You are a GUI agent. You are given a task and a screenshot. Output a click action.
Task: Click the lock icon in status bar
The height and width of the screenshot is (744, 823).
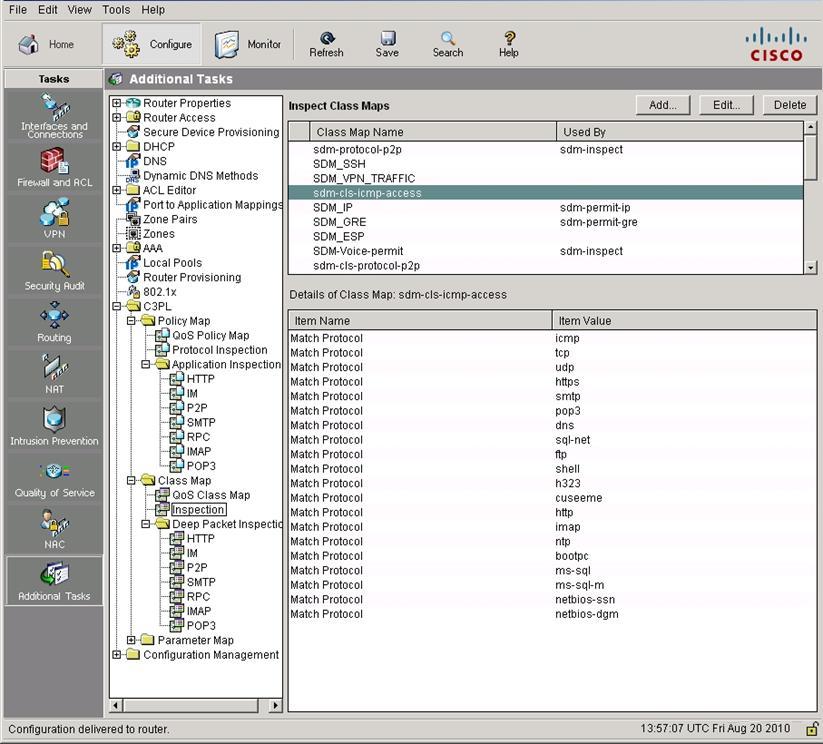(812, 729)
